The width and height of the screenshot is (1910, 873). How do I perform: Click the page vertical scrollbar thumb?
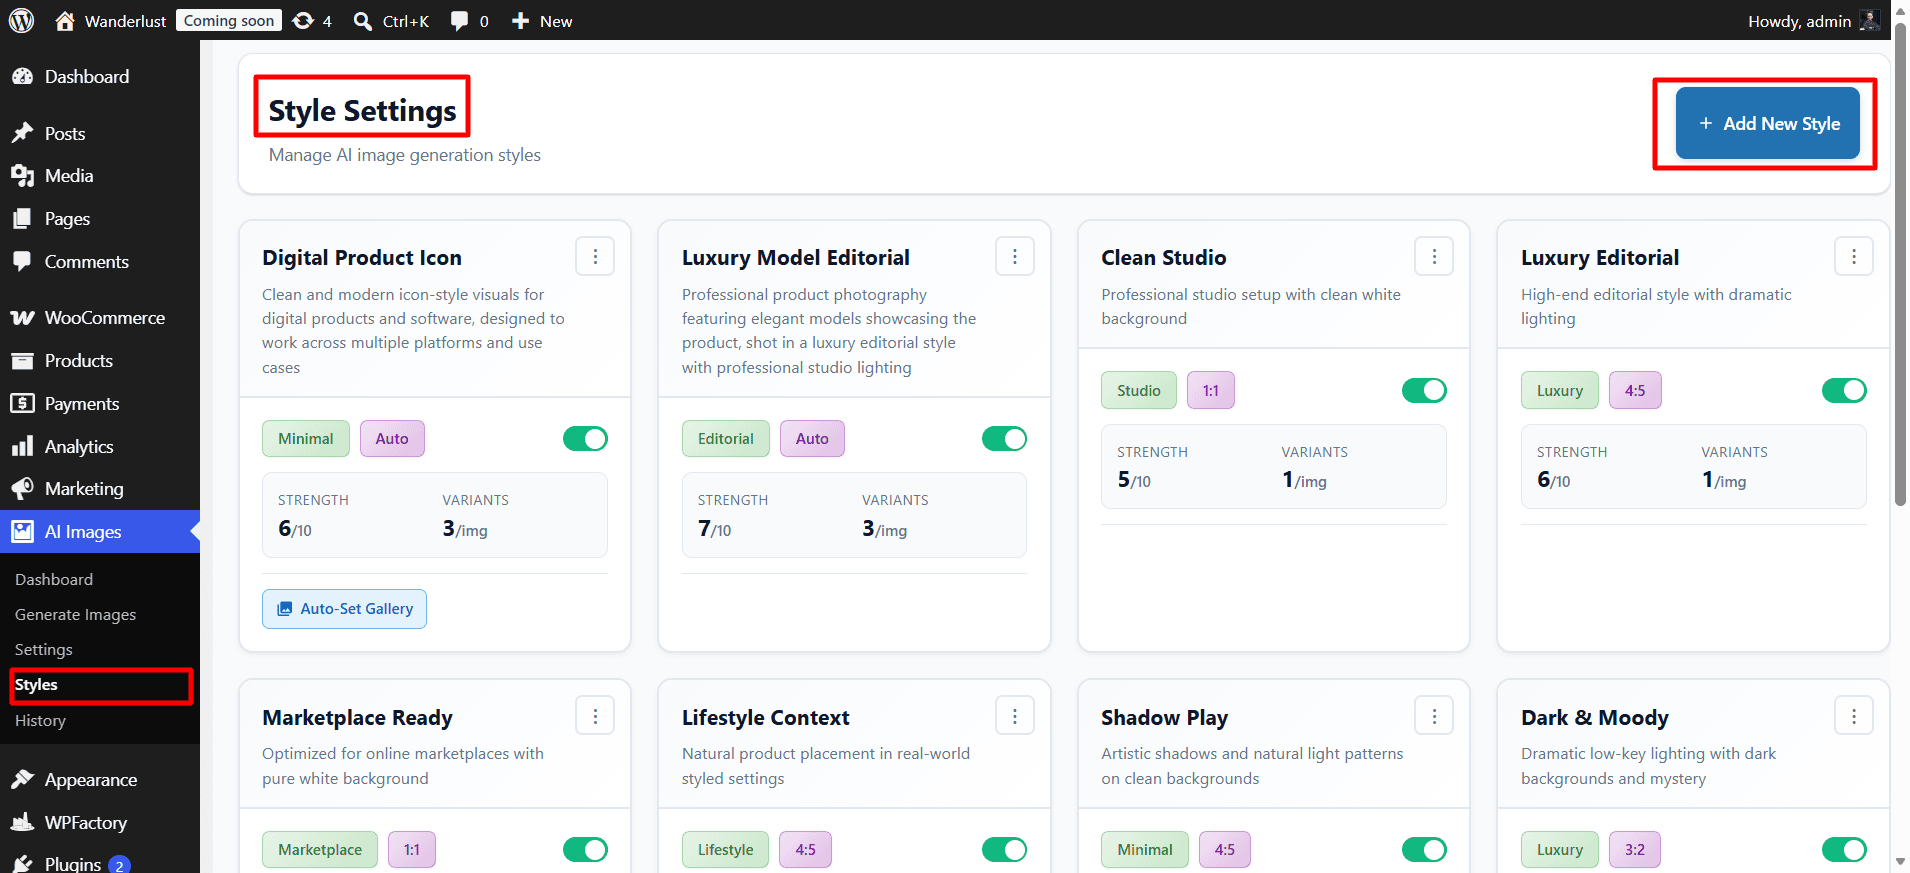tap(1900, 265)
